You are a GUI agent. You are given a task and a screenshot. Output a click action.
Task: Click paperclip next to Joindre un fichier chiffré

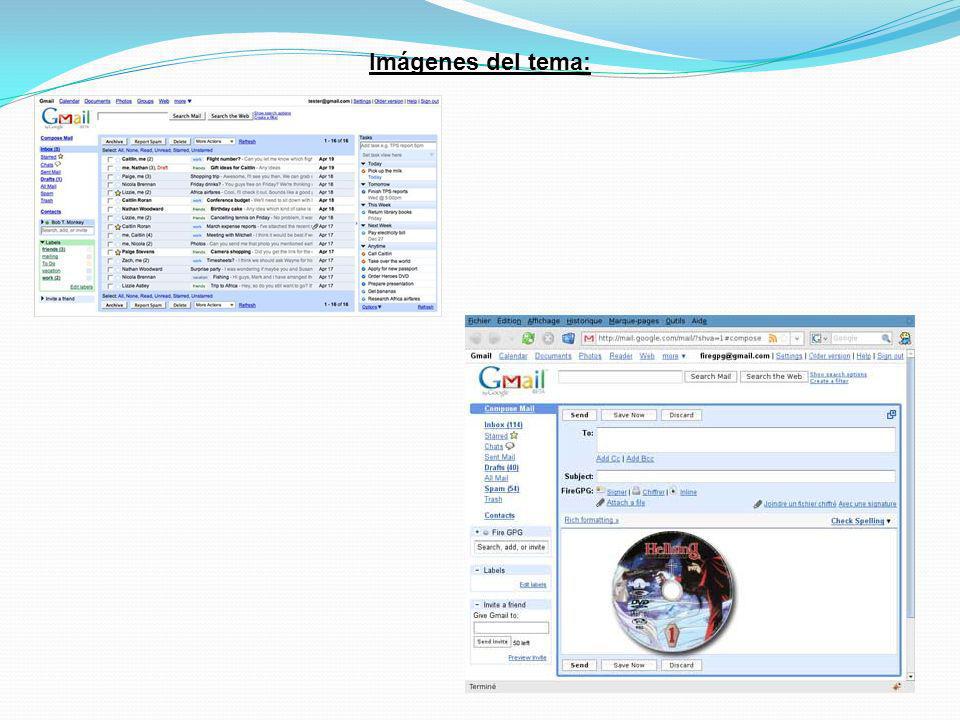click(x=757, y=504)
